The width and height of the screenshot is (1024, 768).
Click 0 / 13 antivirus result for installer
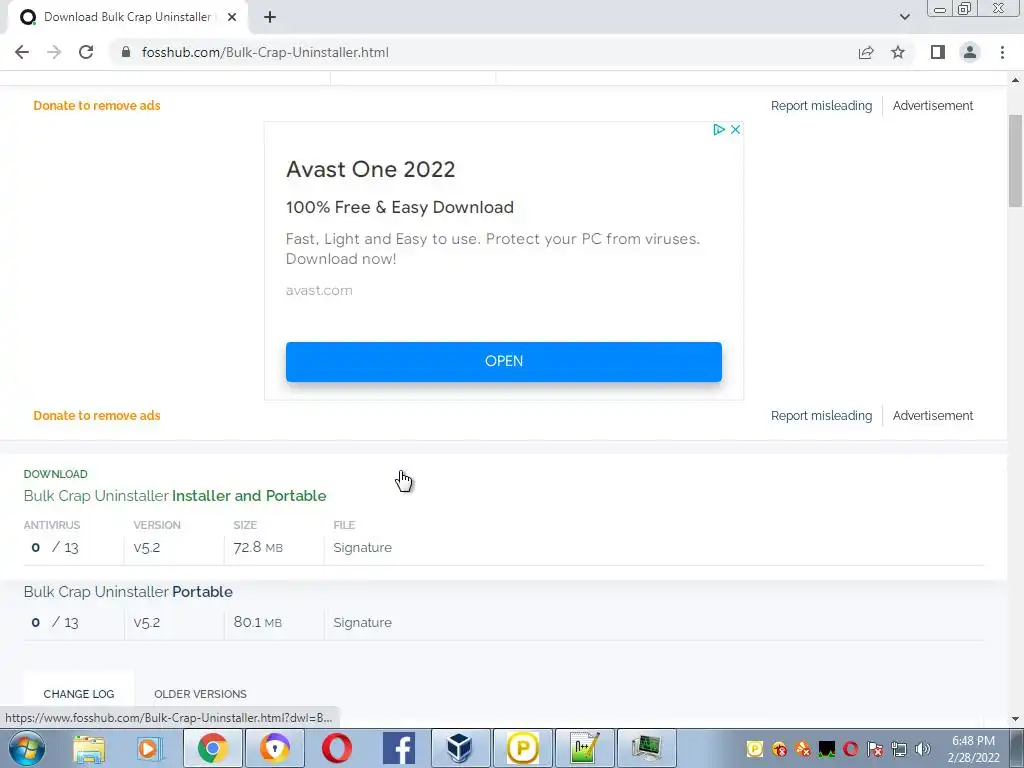click(x=55, y=547)
